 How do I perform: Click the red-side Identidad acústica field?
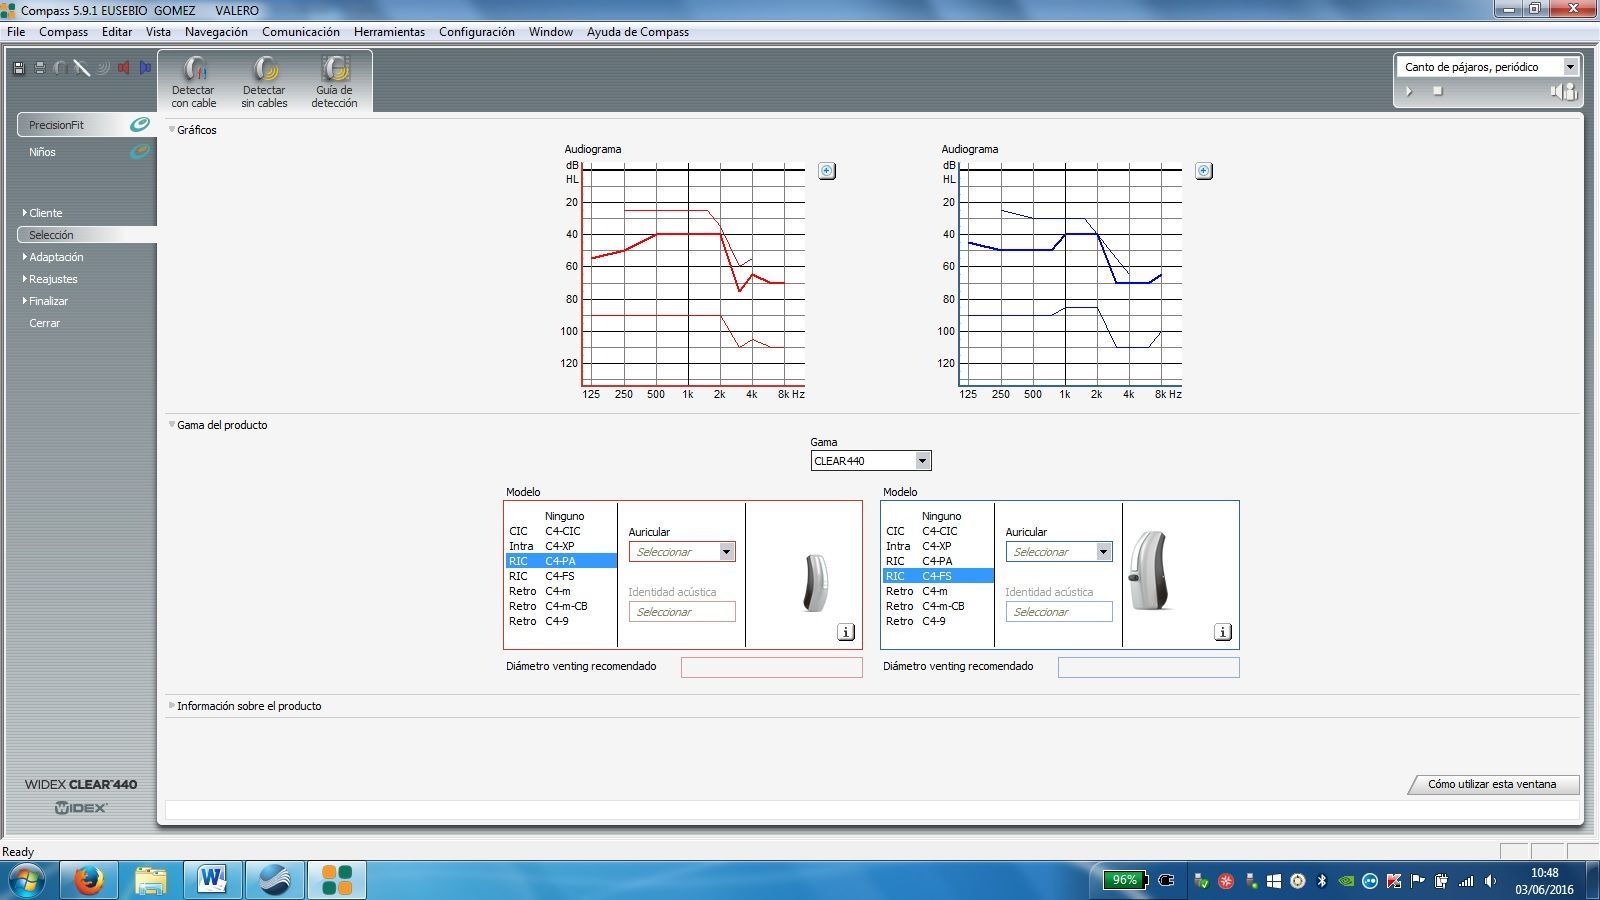(682, 612)
